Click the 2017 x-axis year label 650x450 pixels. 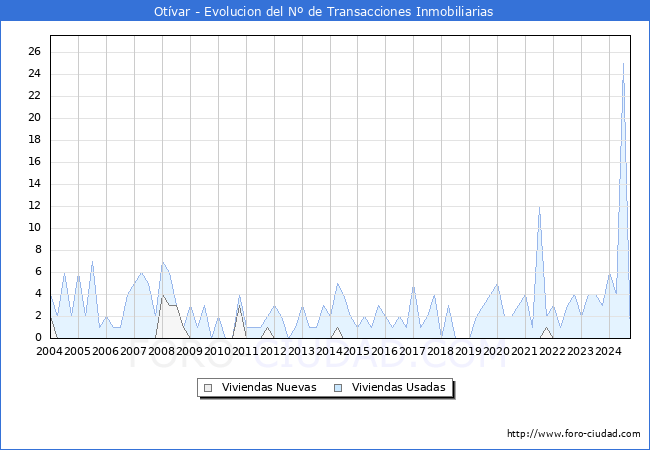click(412, 351)
